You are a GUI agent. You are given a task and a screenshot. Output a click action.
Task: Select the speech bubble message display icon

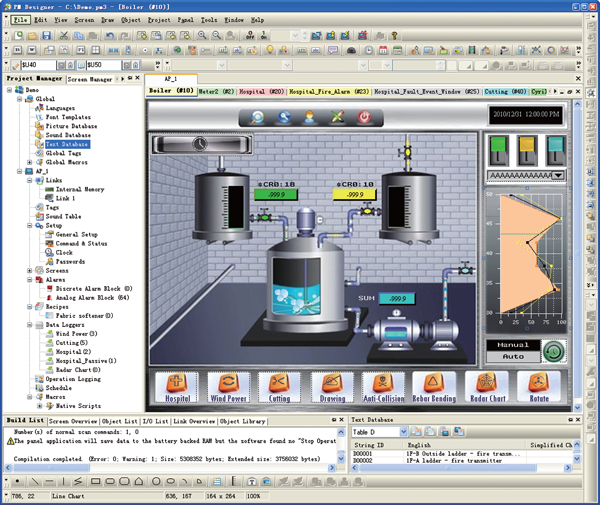(333, 50)
